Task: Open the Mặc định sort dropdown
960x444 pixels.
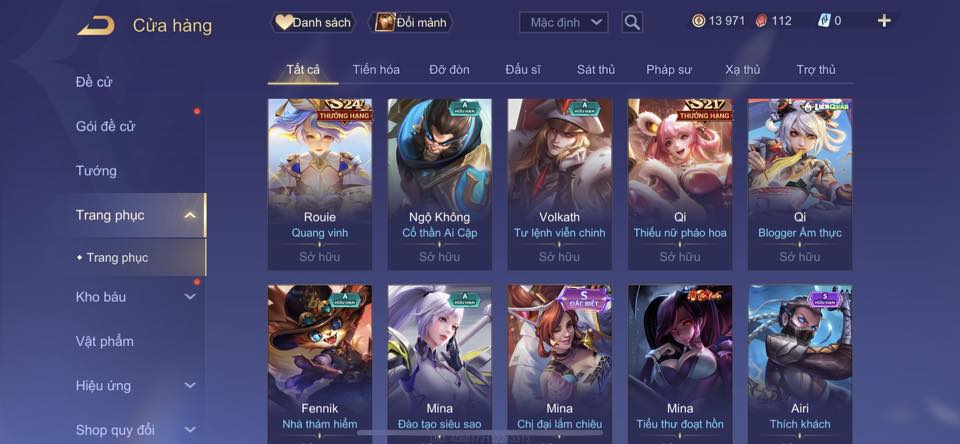Action: (563, 23)
